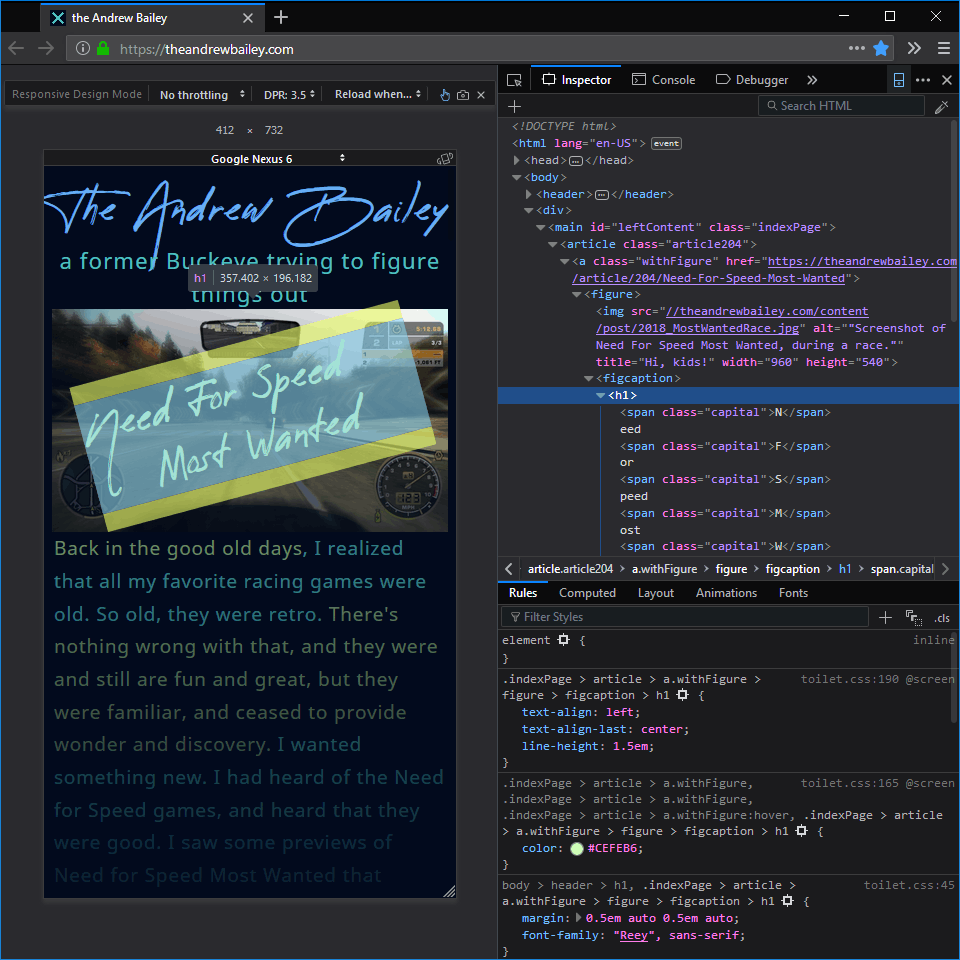This screenshot has width=960, height=960.
Task: Show more devtools tabs chevron
Action: [x=812, y=80]
